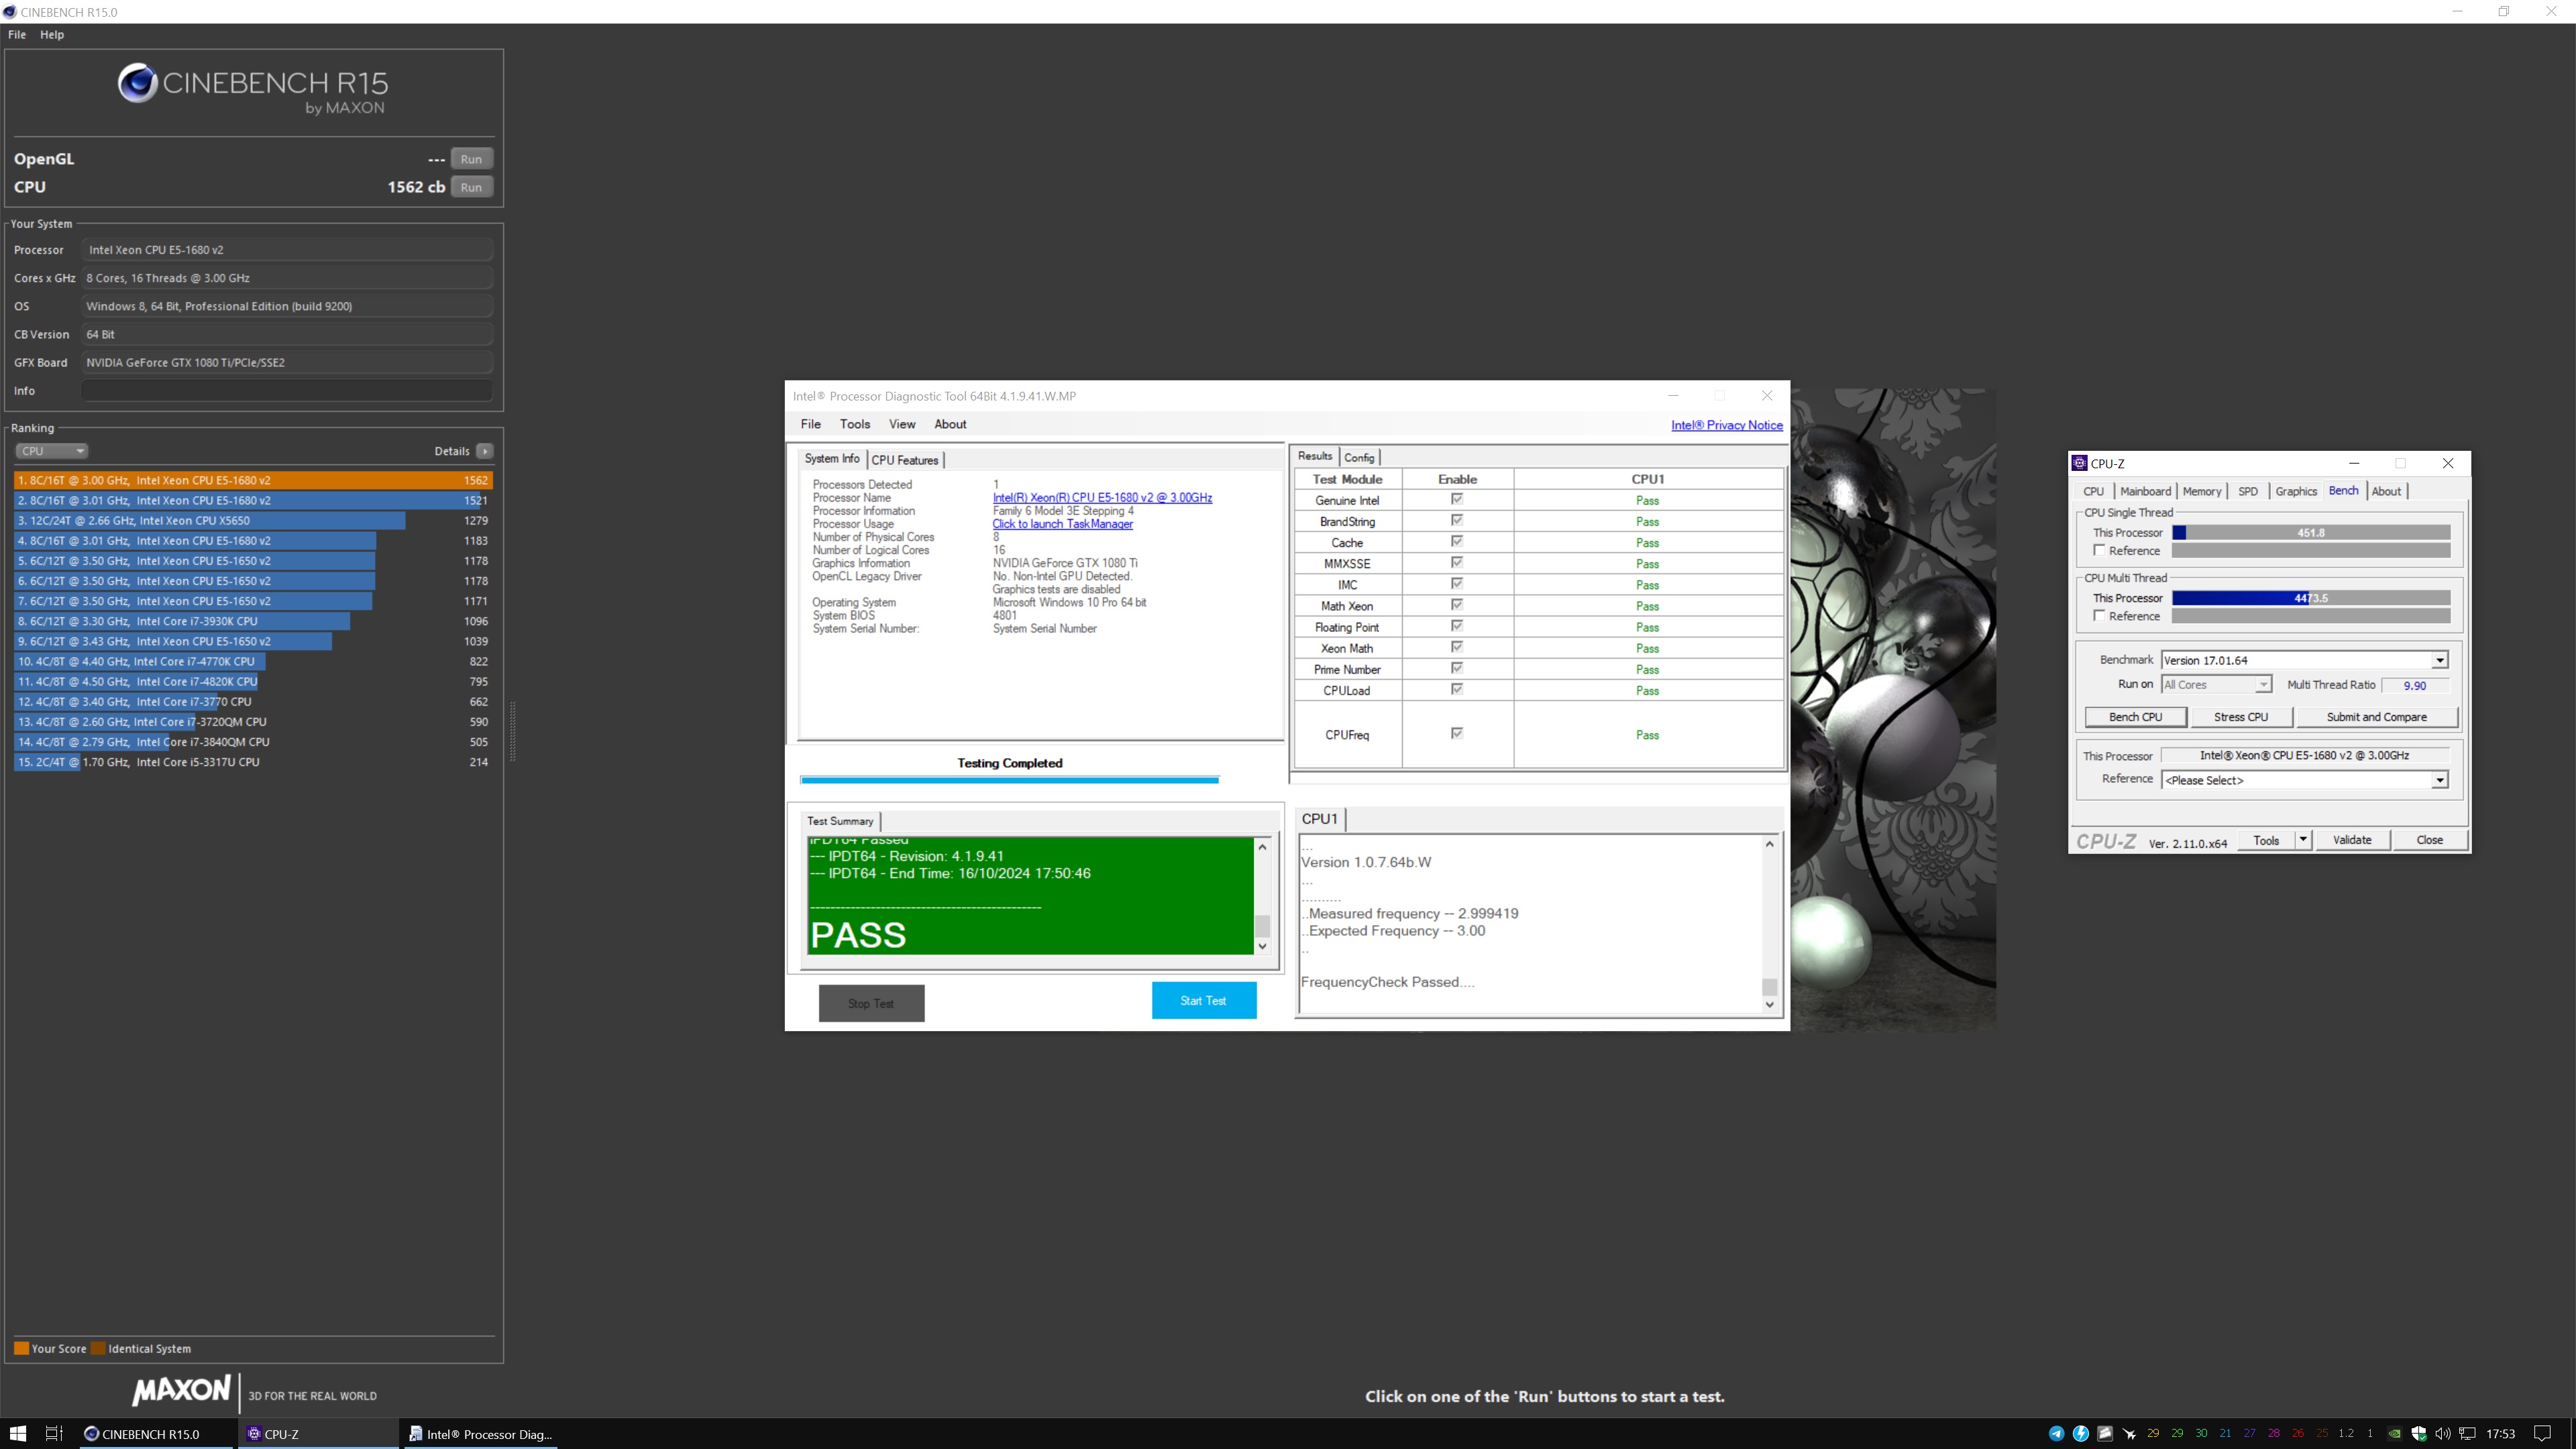The height and width of the screenshot is (1449, 2576).
Task: Run the Cinebench OpenGL test
Action: click(x=471, y=159)
